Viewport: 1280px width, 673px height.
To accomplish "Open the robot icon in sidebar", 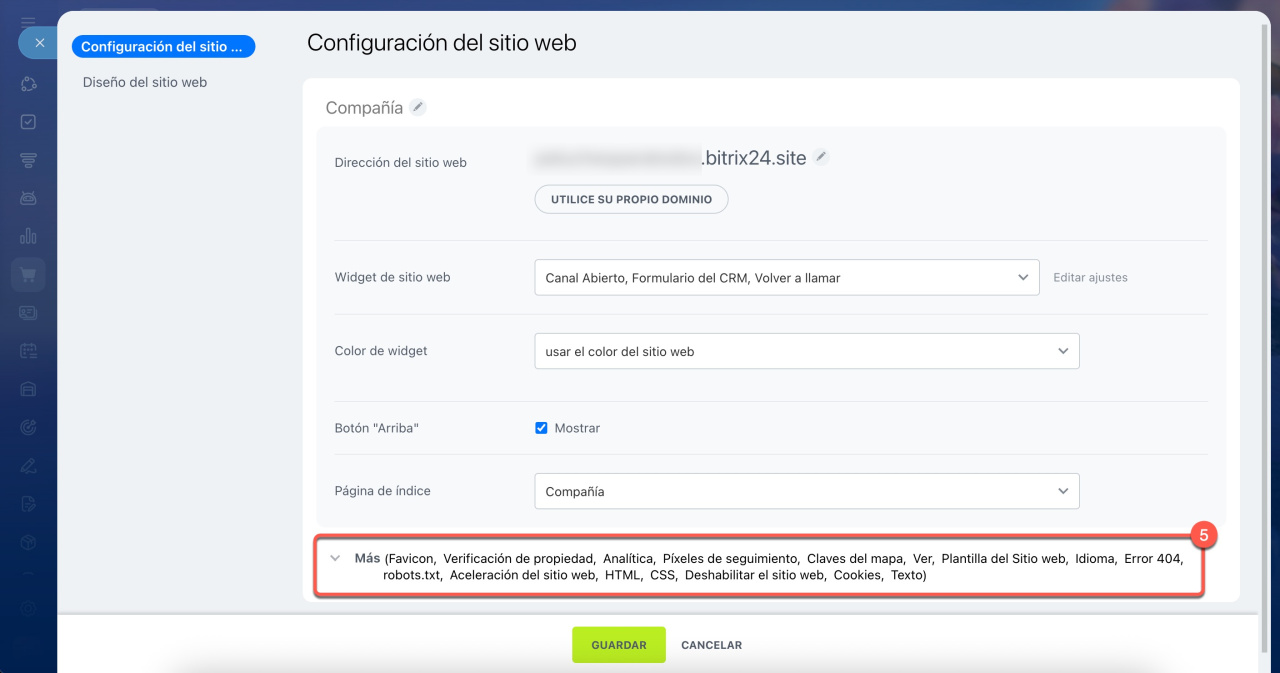I will pos(28,198).
